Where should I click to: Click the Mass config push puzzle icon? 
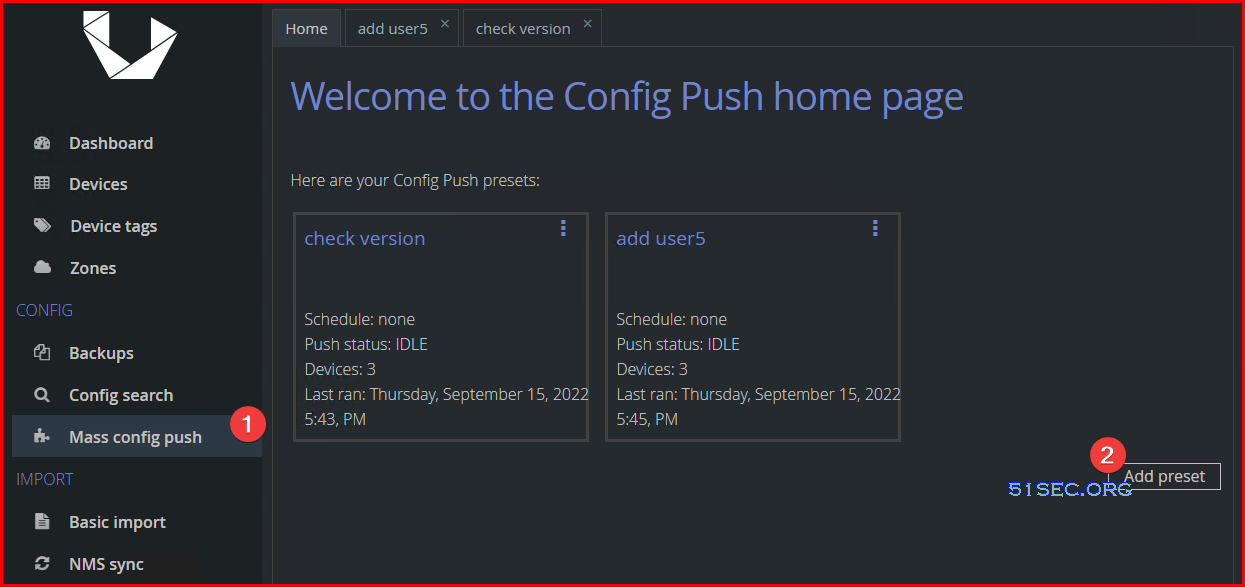click(x=42, y=437)
